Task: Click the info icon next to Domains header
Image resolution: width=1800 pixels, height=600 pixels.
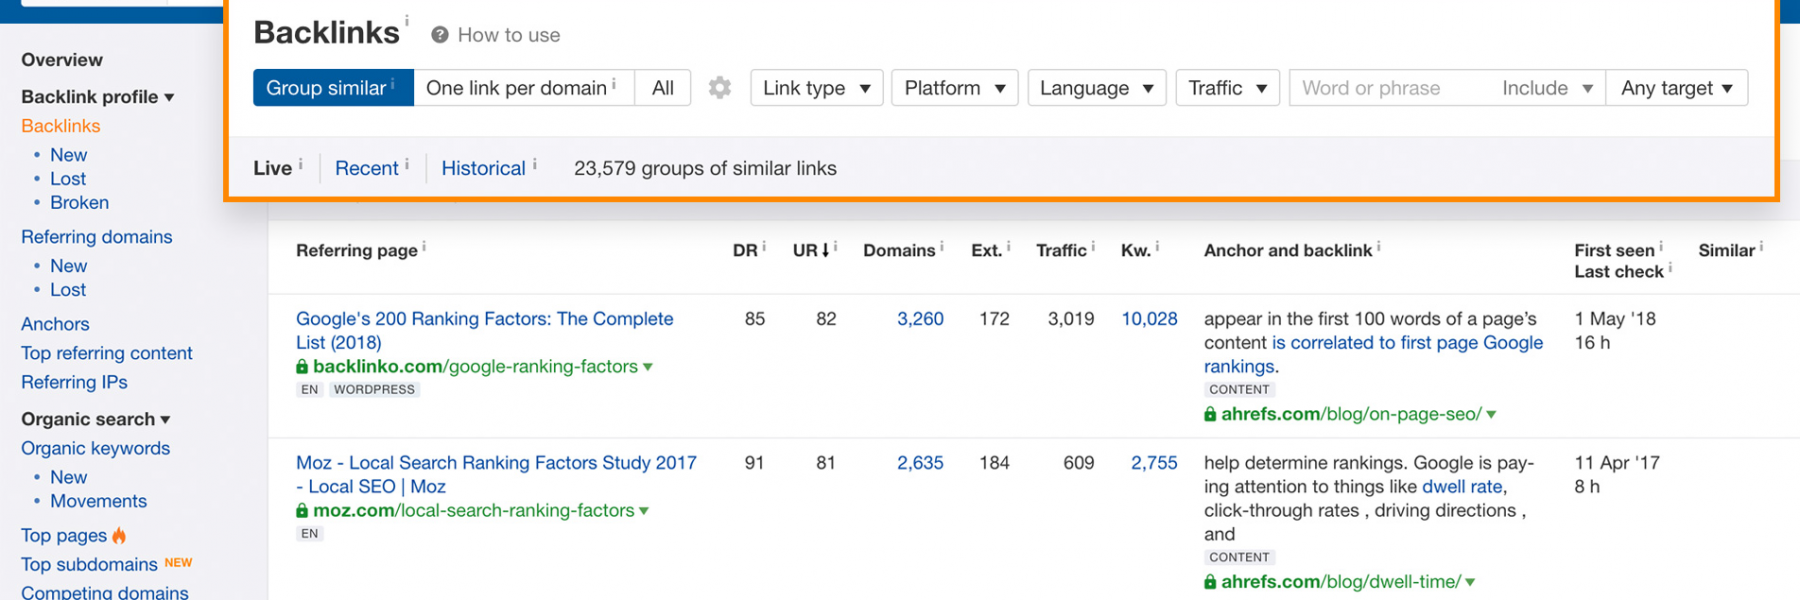Action: pyautogui.click(x=942, y=246)
